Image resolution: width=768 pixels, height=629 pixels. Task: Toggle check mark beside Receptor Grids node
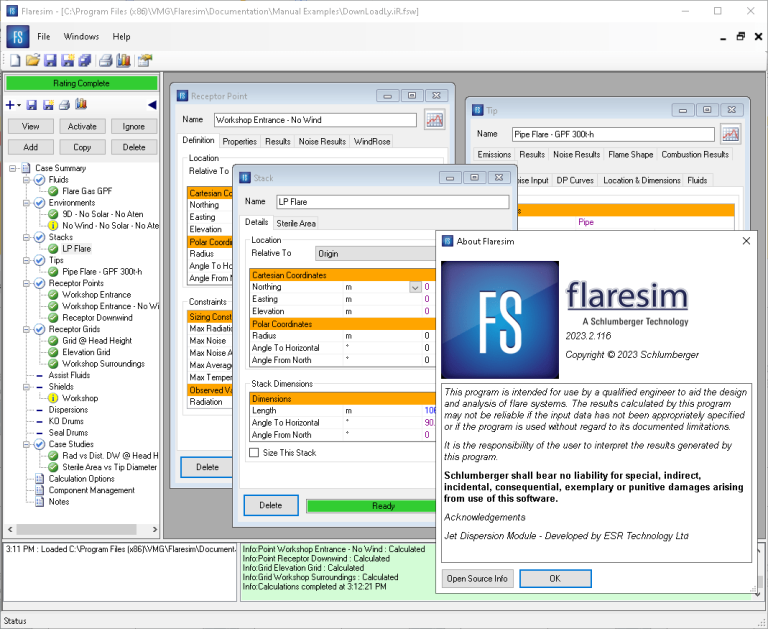[x=40, y=329]
